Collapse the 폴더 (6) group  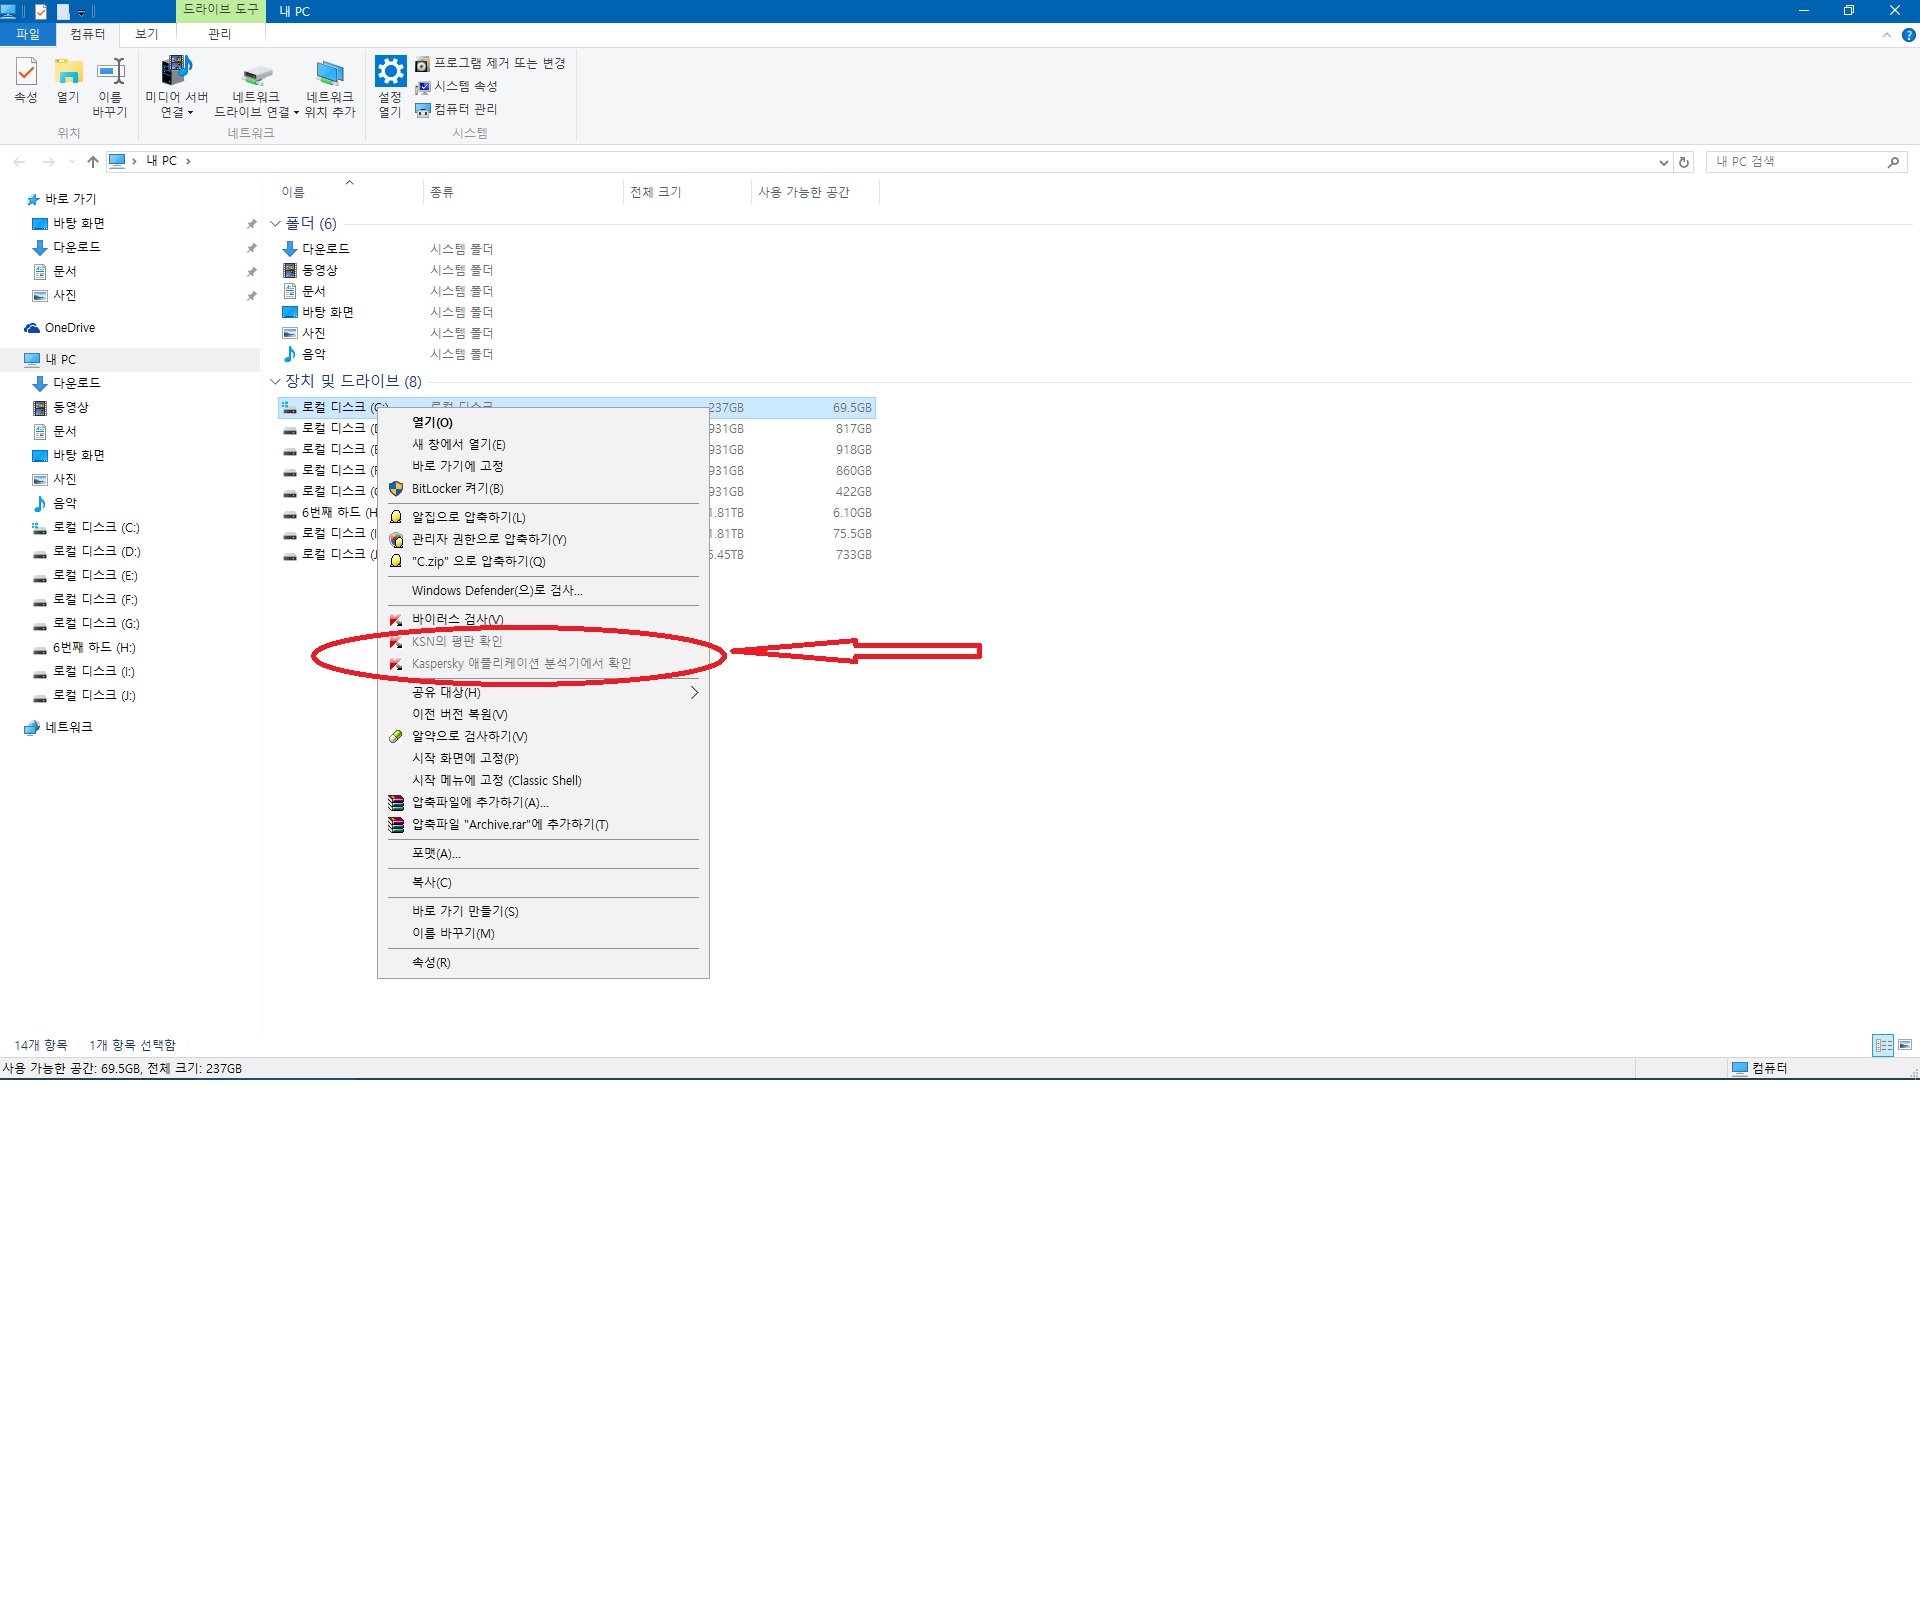coord(275,224)
